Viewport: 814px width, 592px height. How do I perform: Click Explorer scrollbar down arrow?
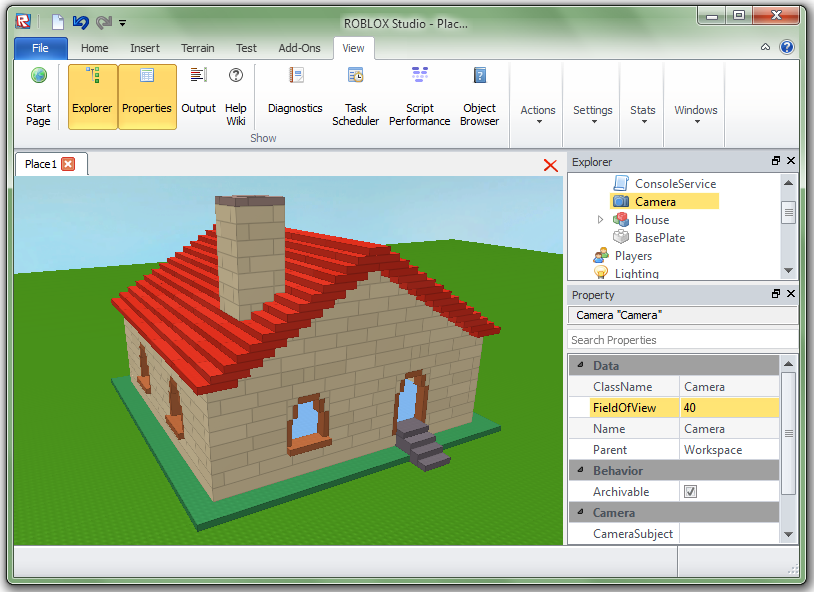click(789, 271)
